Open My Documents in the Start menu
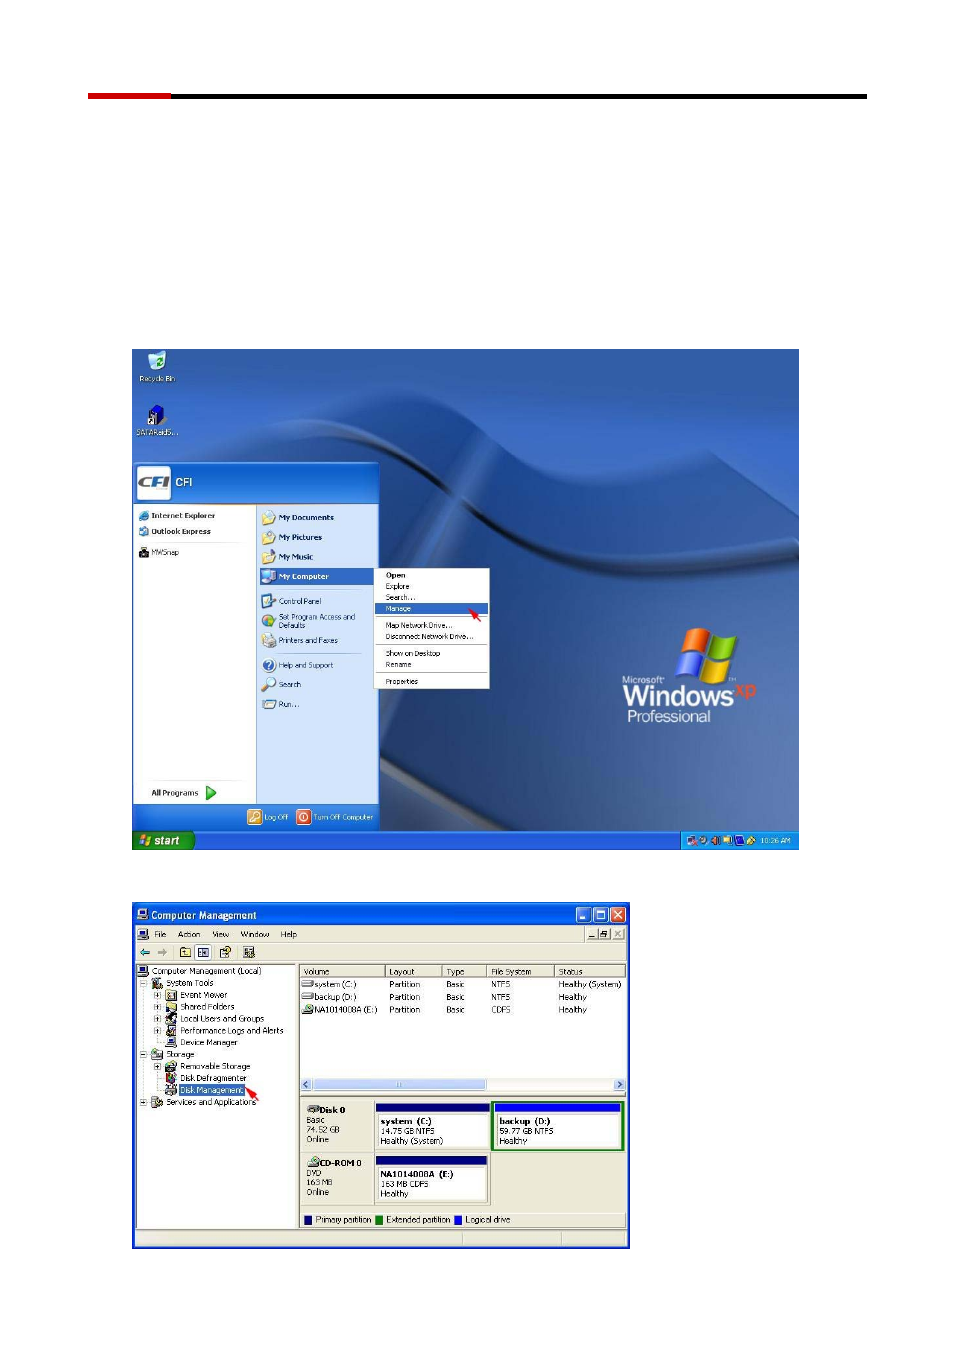The image size is (954, 1350). 298,517
